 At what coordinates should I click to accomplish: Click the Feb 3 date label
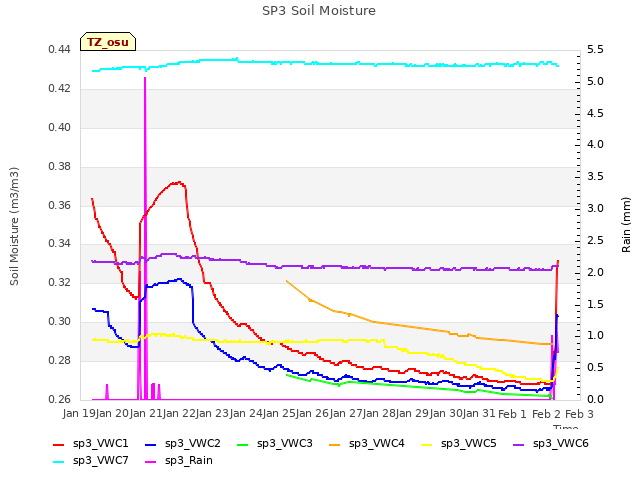click(579, 414)
